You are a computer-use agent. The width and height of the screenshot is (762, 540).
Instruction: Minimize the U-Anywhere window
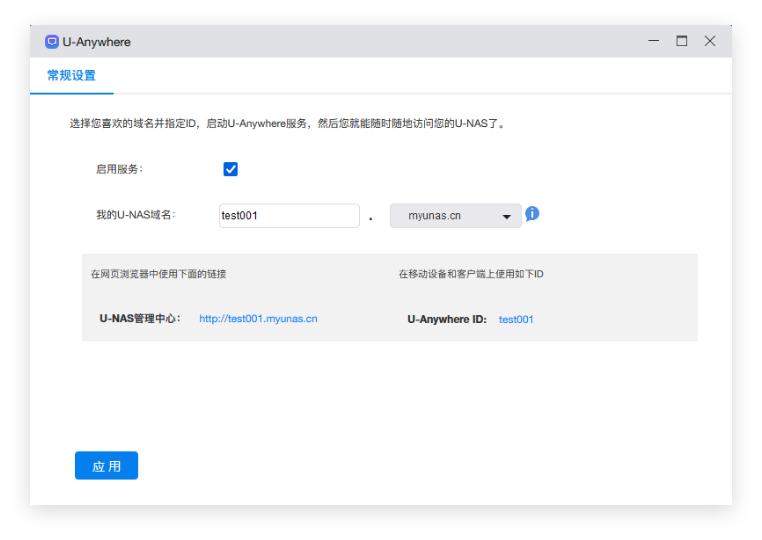pos(653,42)
